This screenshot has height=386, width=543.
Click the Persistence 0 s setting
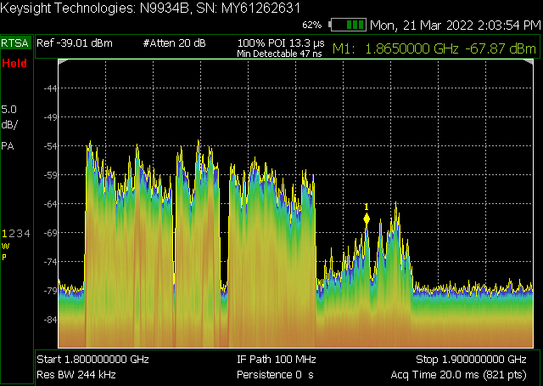[x=275, y=375]
